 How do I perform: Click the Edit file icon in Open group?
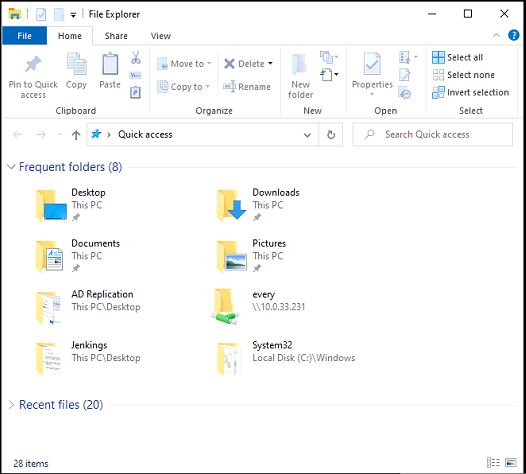[x=404, y=75]
